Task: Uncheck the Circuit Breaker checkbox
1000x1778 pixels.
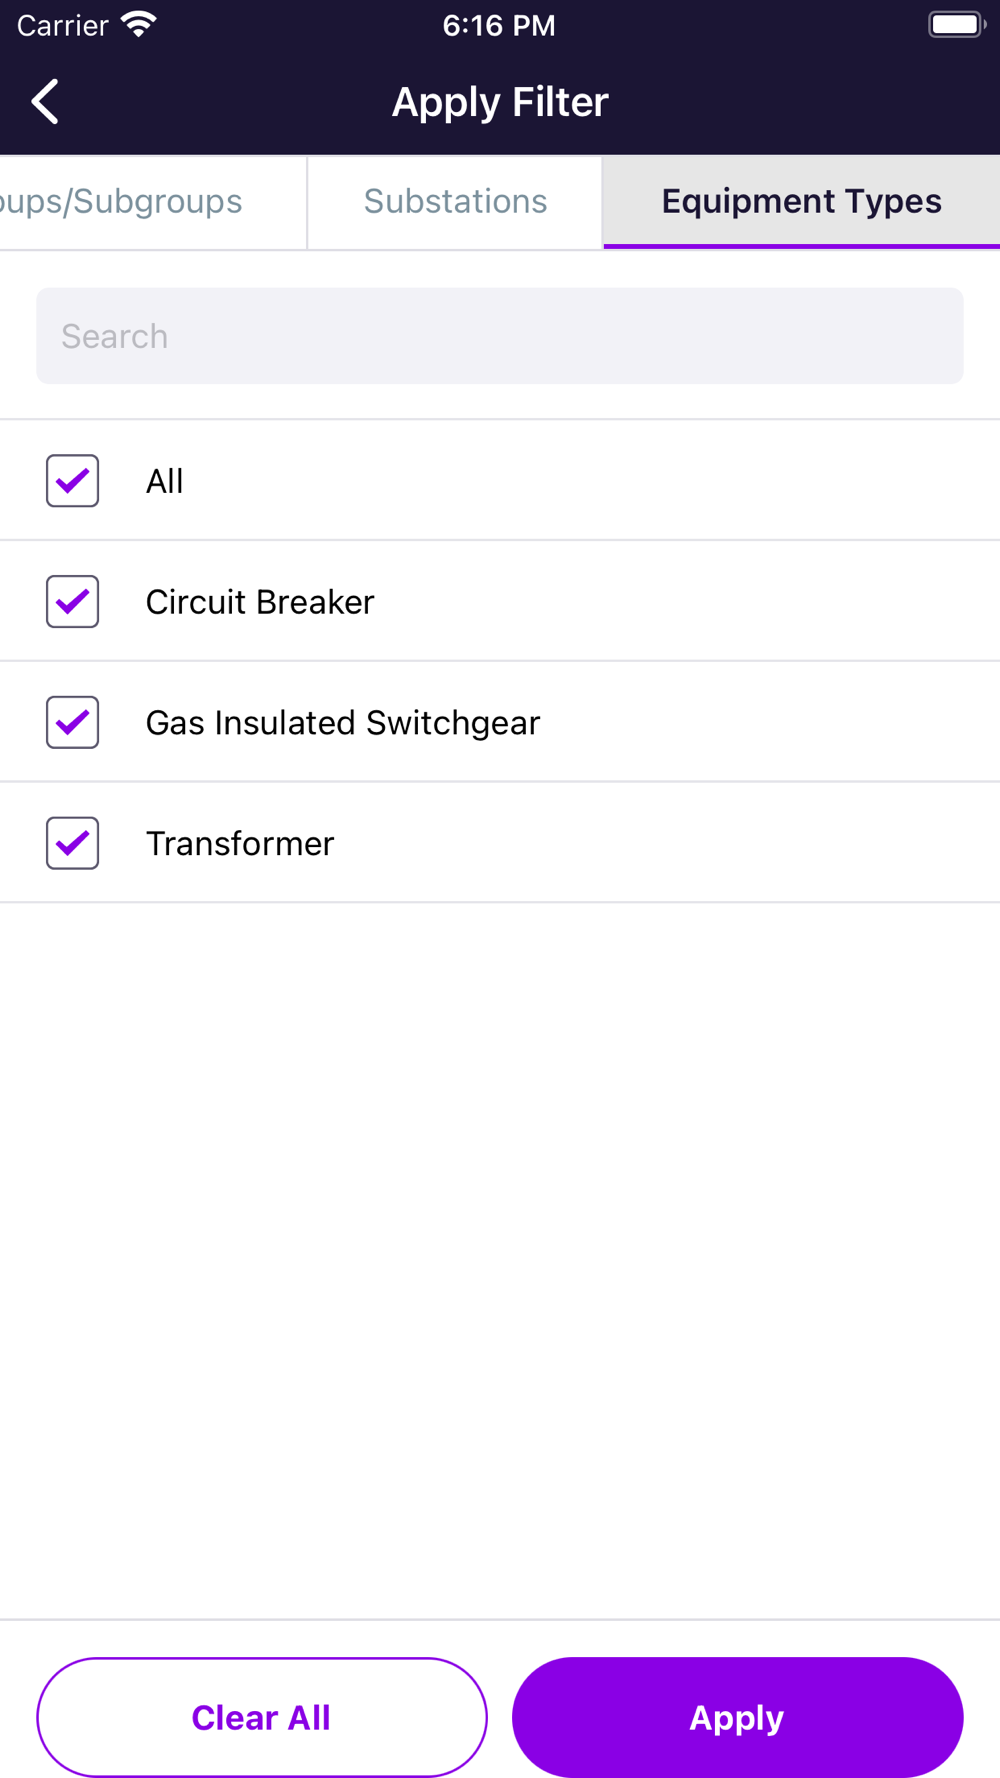Action: [72, 602]
